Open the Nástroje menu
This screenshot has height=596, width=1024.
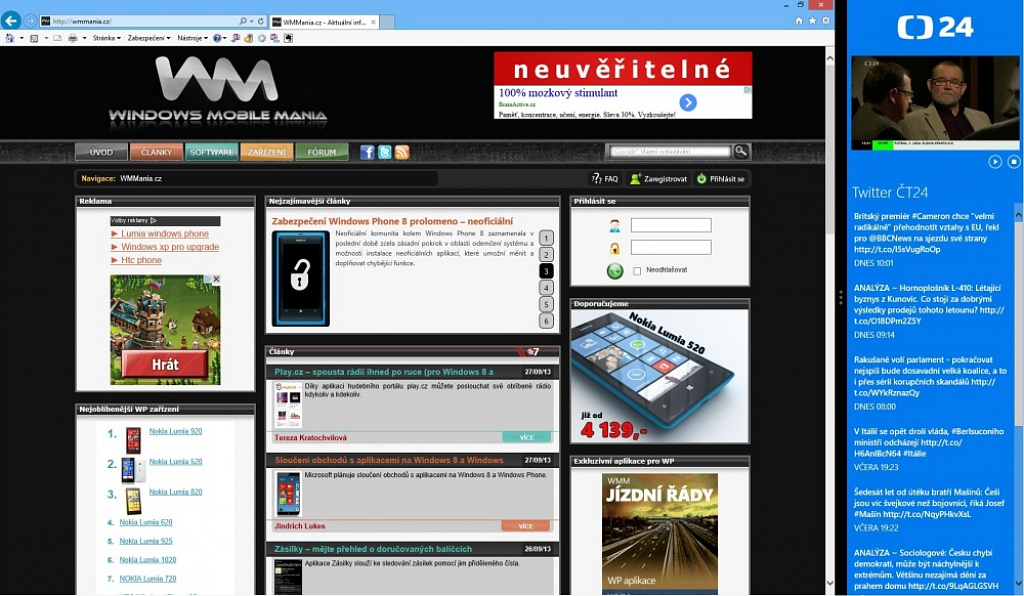click(193, 38)
